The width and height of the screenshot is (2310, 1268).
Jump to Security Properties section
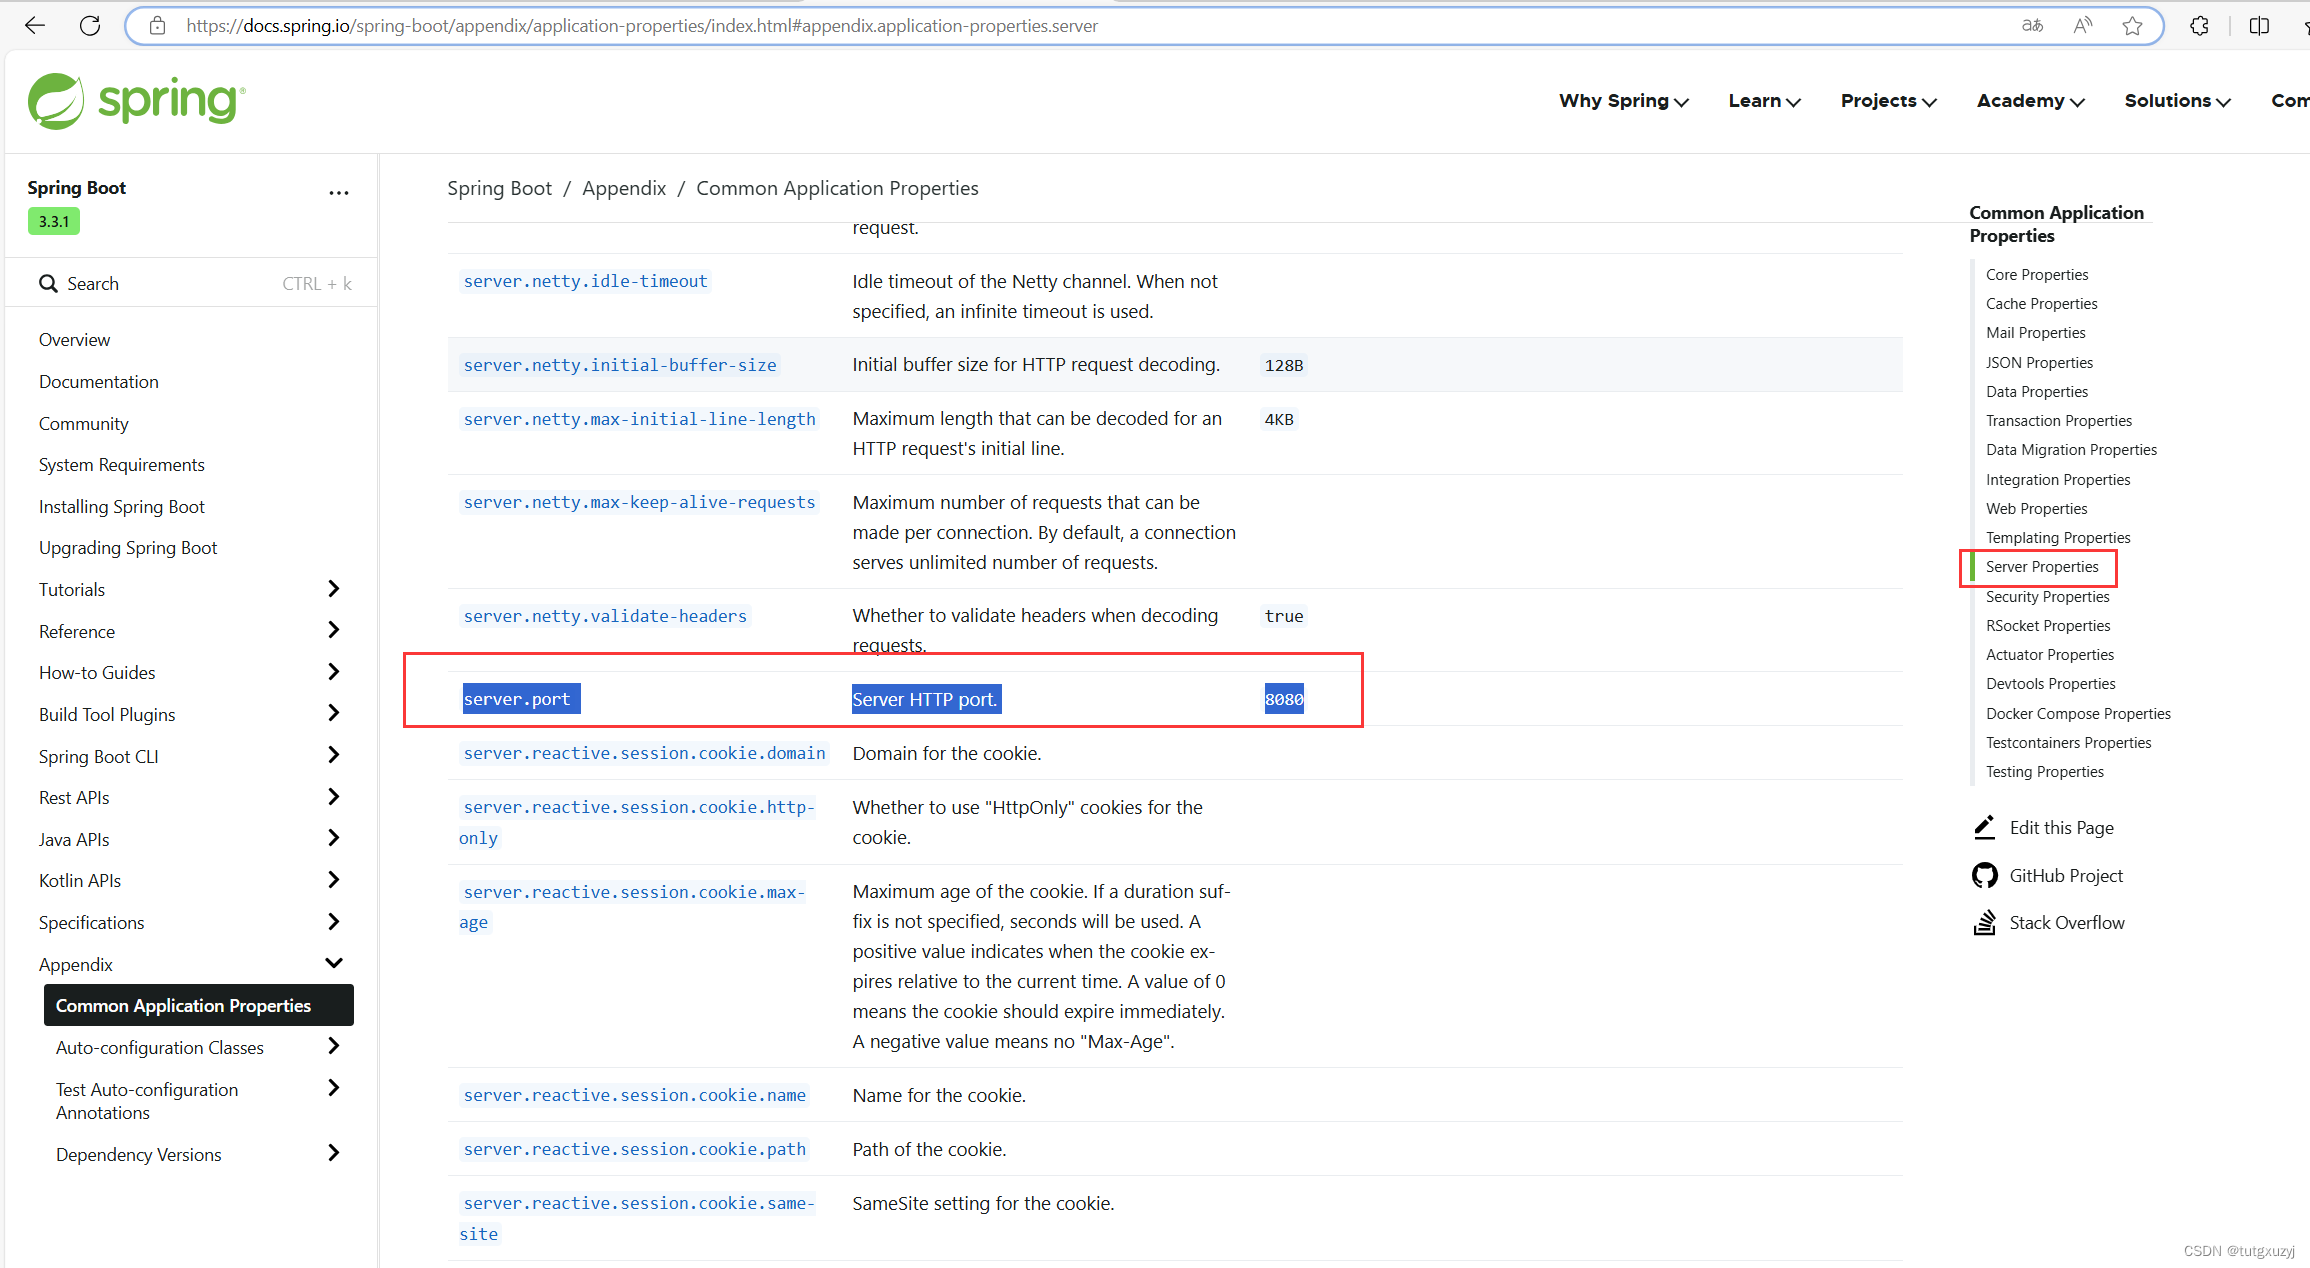(x=2047, y=596)
